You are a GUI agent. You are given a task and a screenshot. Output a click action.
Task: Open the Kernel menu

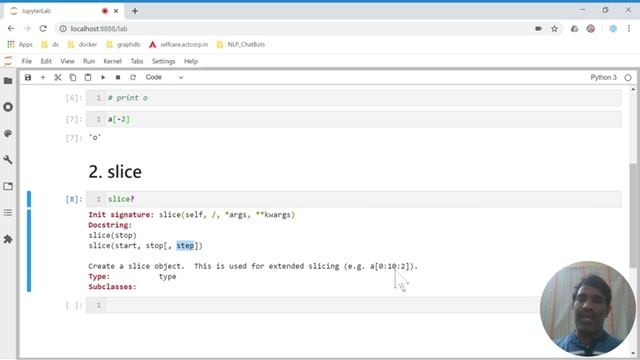click(112, 61)
